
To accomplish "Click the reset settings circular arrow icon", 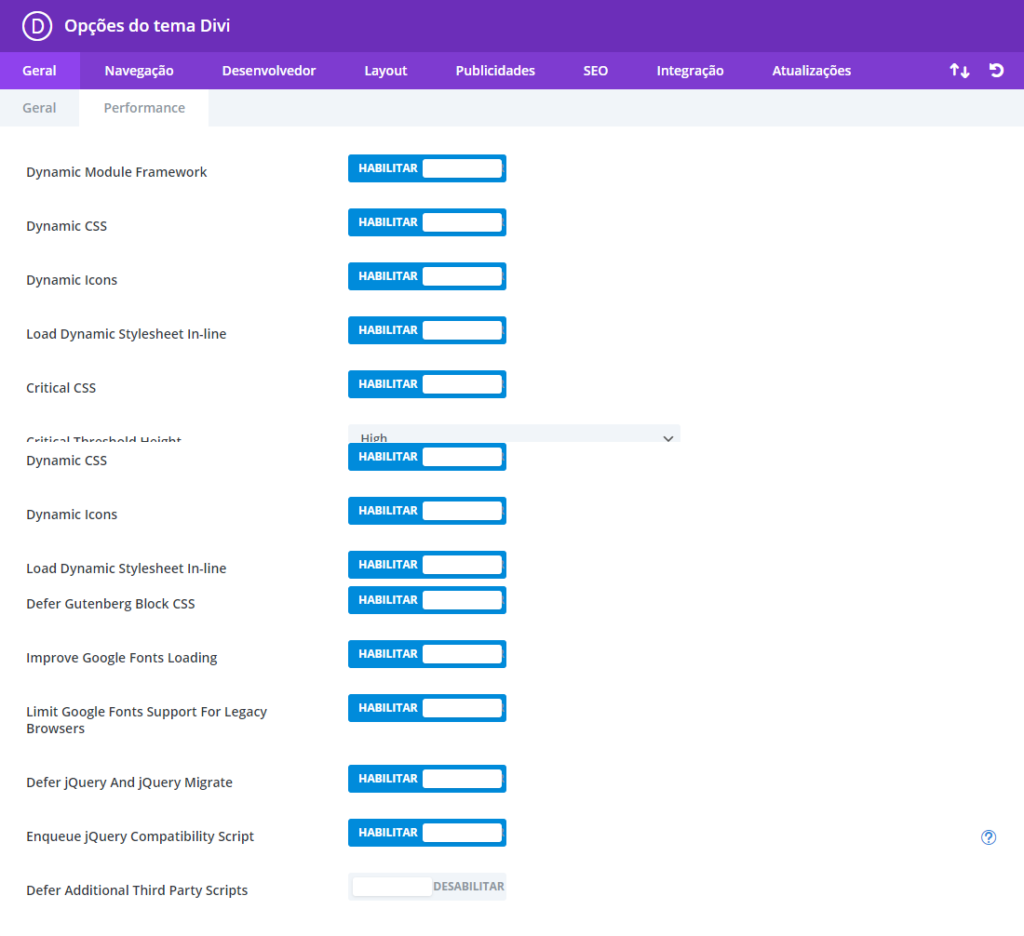I will pyautogui.click(x=996, y=71).
